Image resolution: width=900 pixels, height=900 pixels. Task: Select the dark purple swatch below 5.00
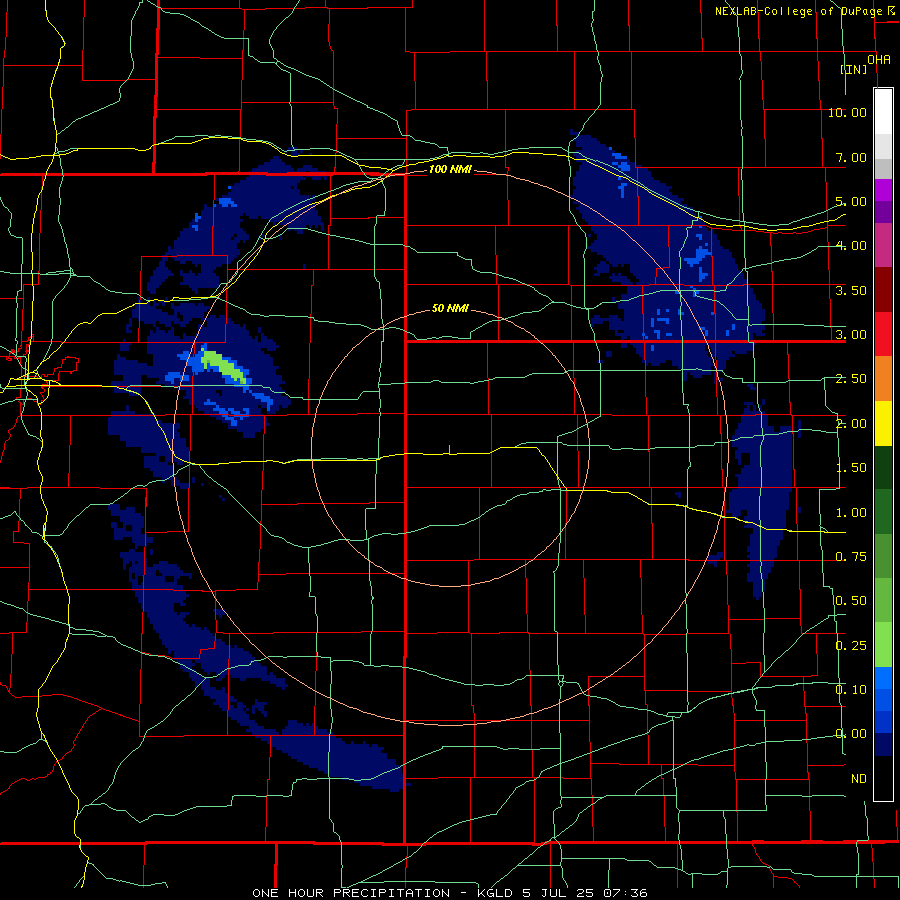coord(883,212)
